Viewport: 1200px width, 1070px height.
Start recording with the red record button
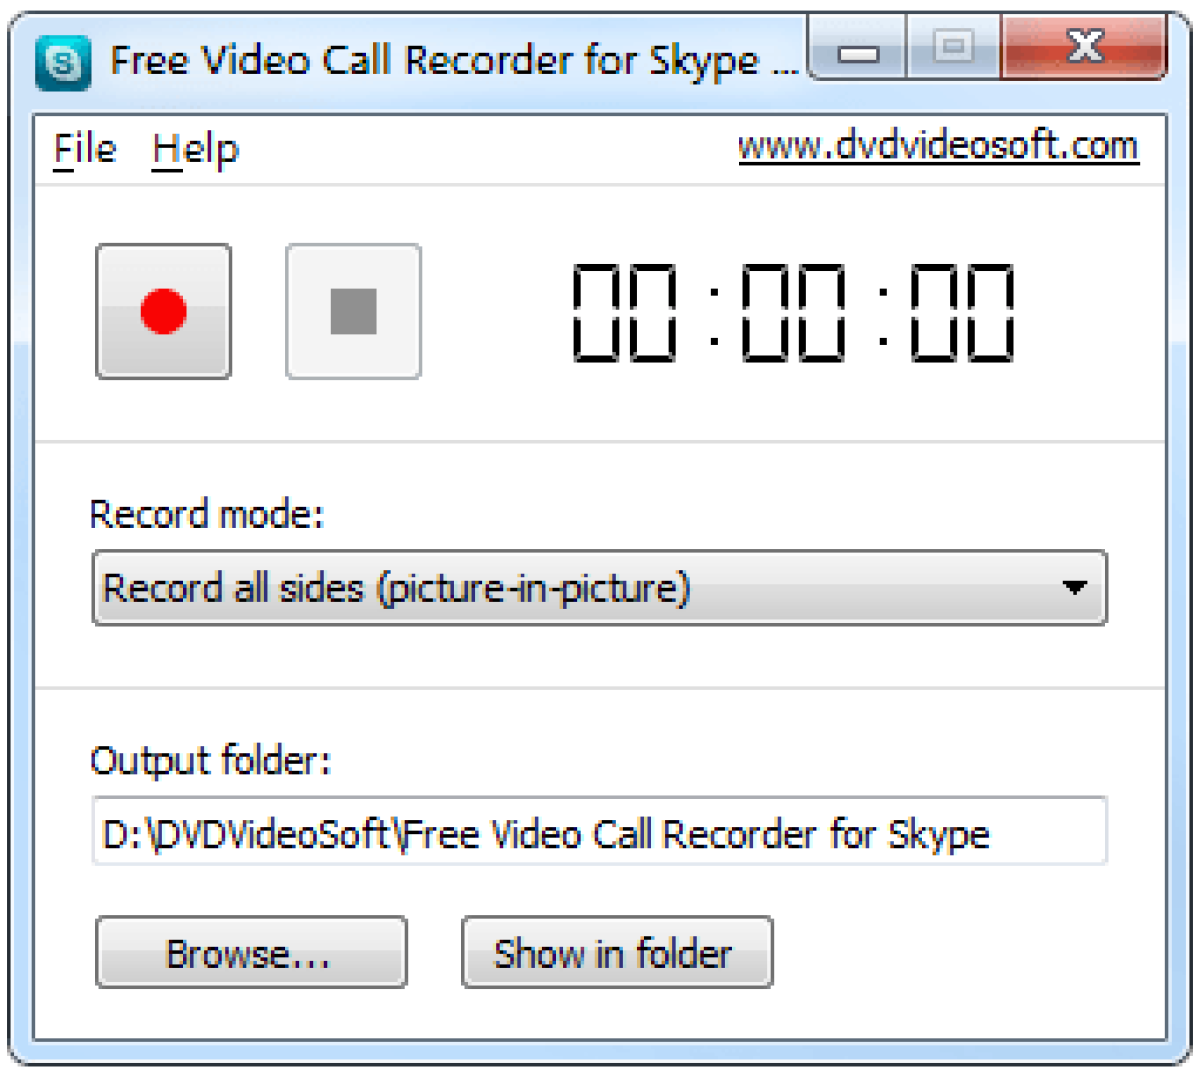163,311
